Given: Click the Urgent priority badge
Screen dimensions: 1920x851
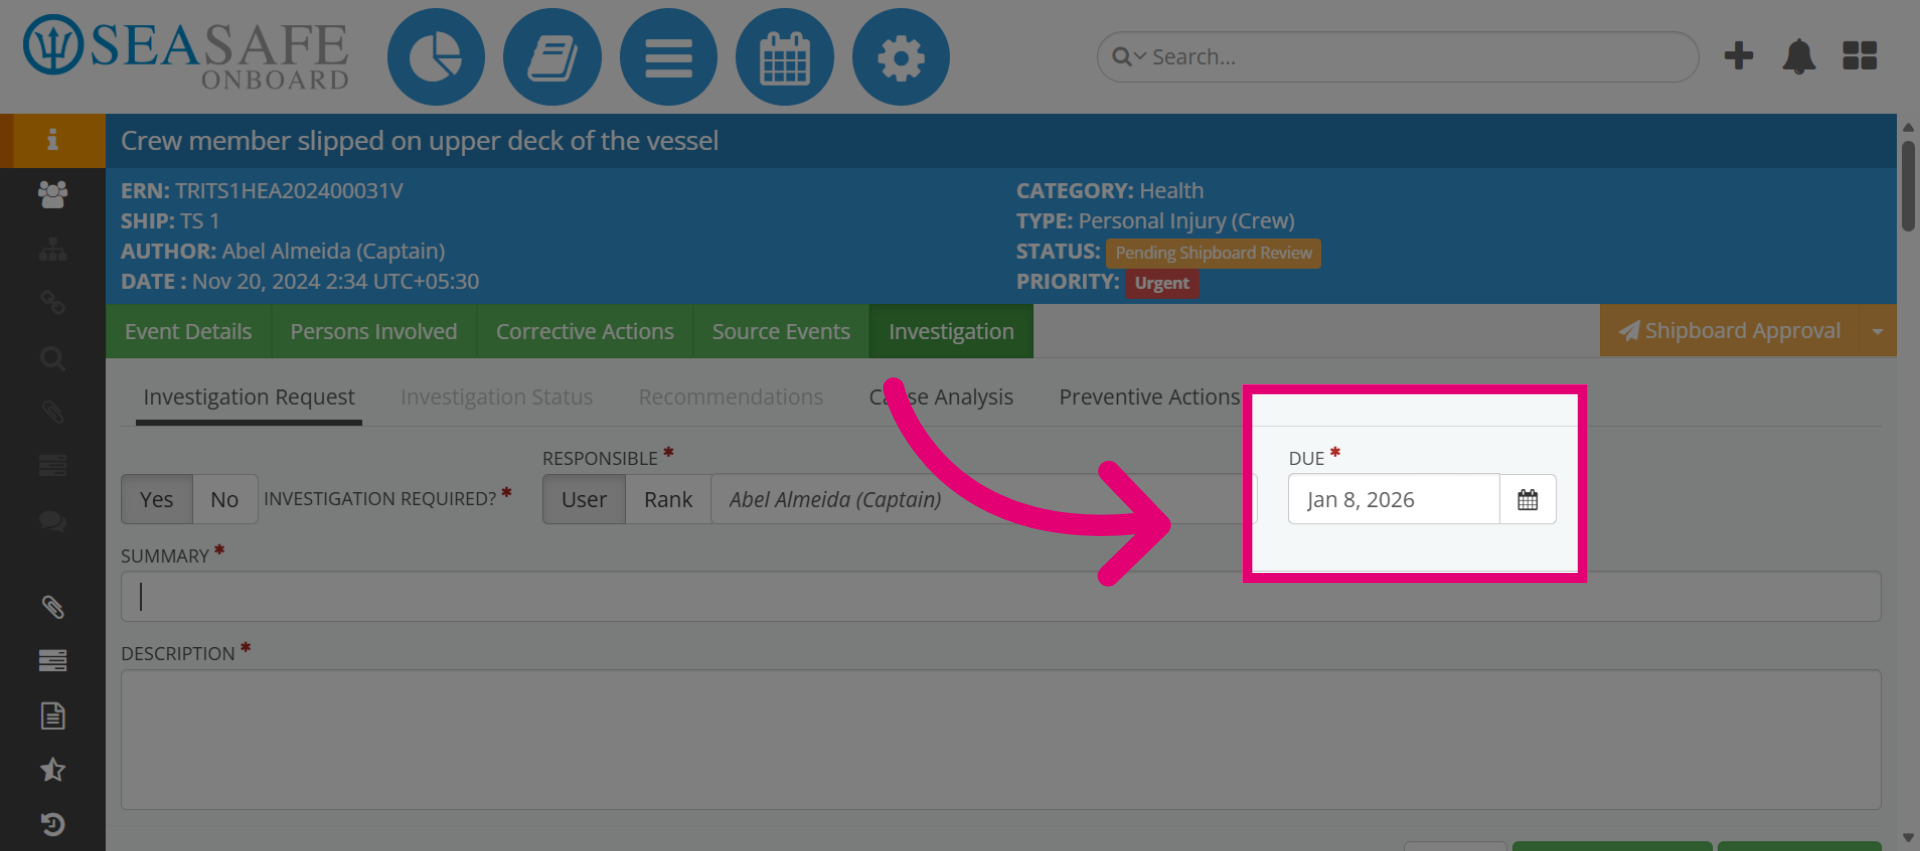Looking at the screenshot, I should 1162,283.
